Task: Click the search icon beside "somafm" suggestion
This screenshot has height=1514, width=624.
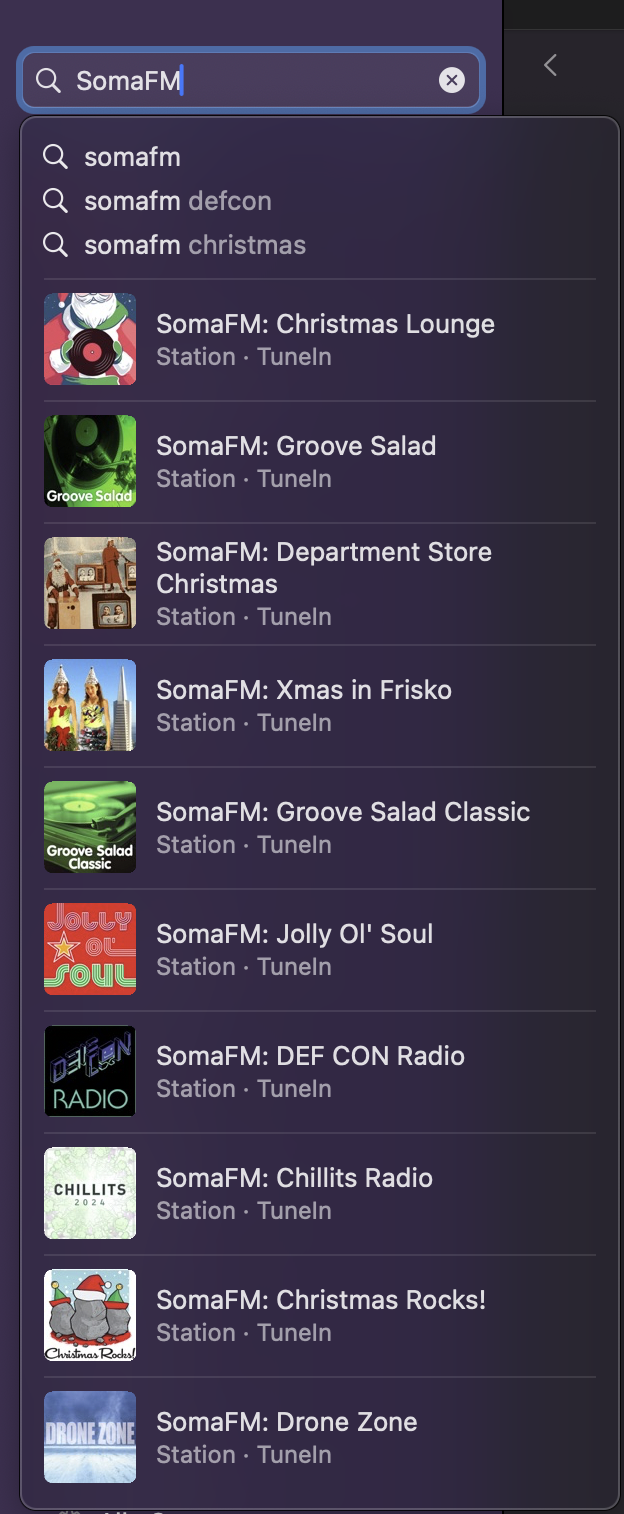Action: coord(55,157)
